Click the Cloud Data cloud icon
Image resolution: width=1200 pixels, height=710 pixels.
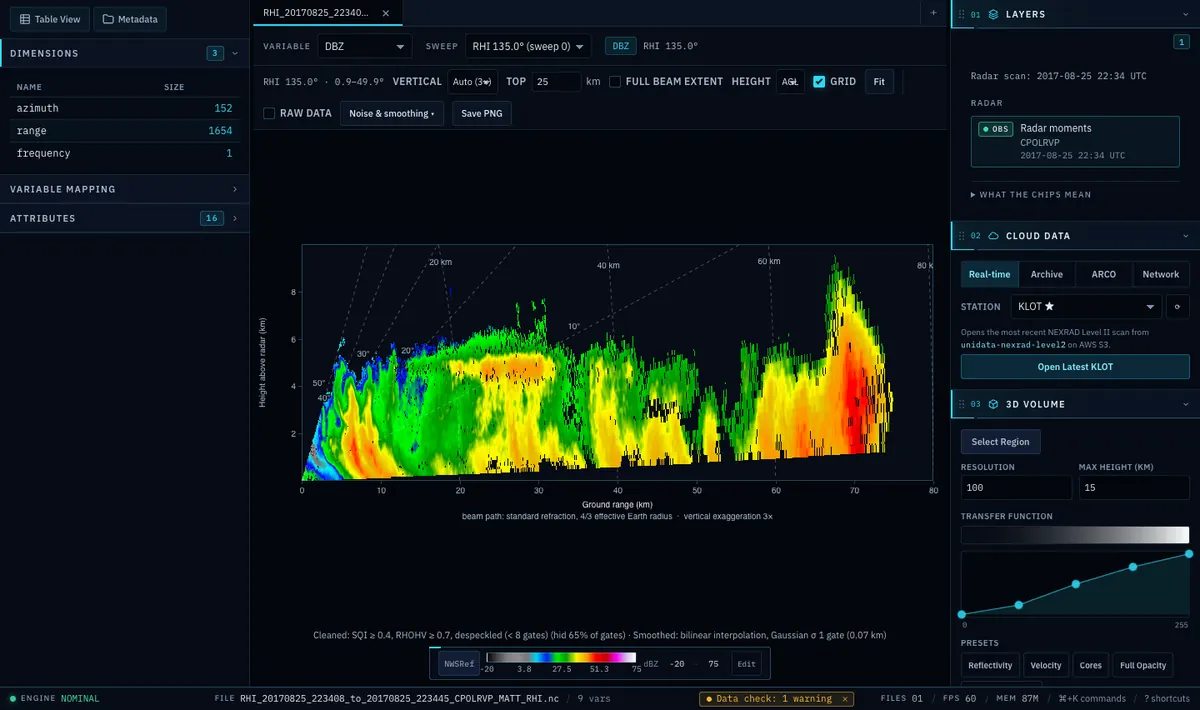(993, 236)
